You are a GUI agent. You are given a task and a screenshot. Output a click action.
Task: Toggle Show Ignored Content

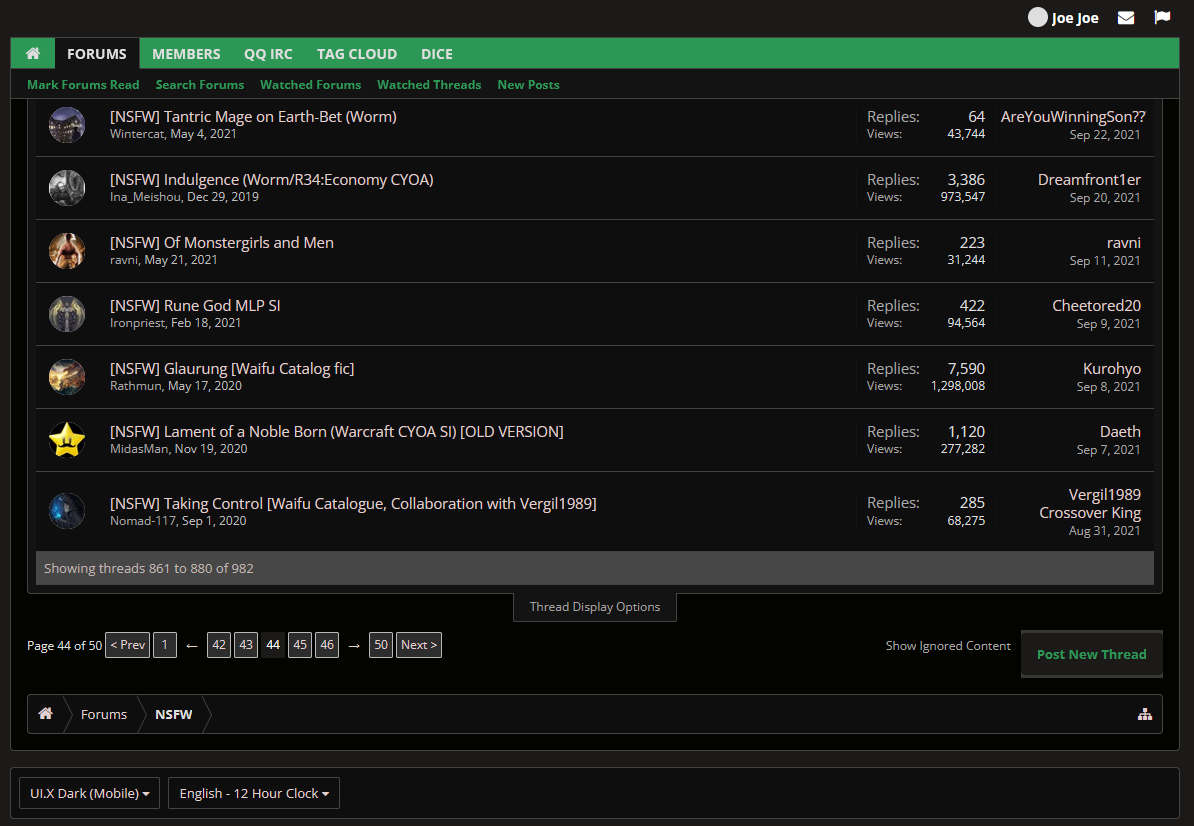(948, 646)
